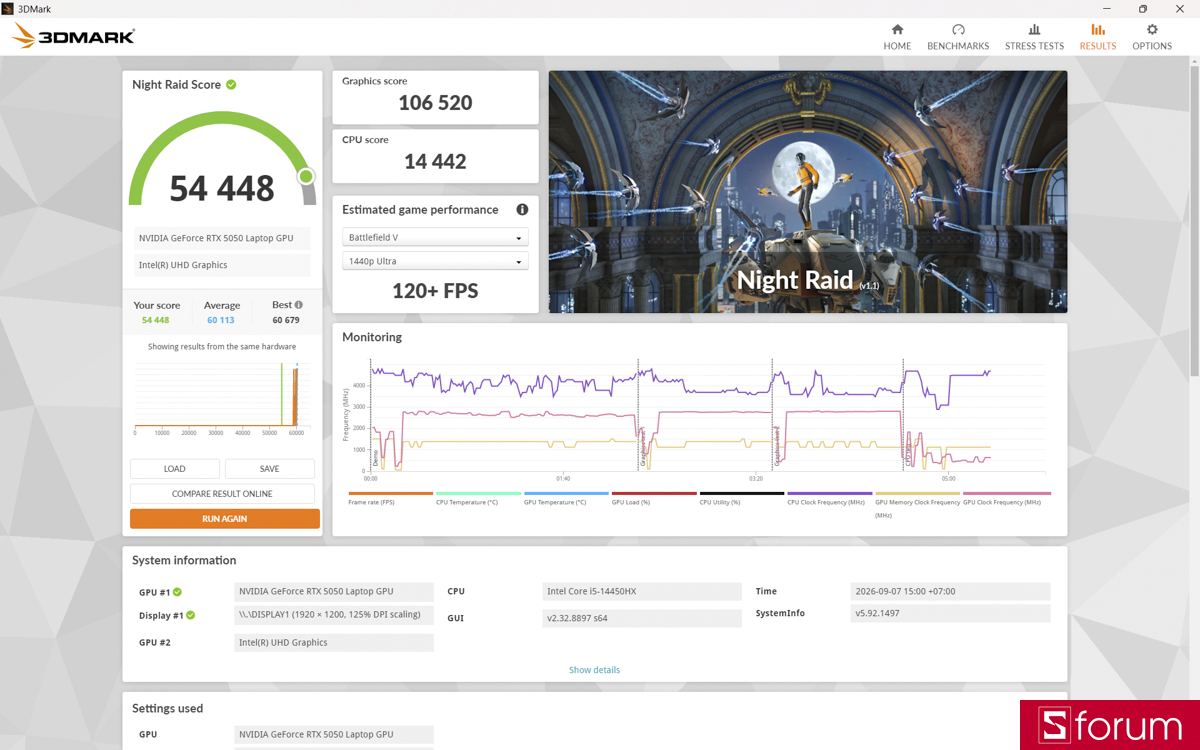The height and width of the screenshot is (750, 1200).
Task: Open the STRESS TESTS tab
Action: click(1034, 37)
